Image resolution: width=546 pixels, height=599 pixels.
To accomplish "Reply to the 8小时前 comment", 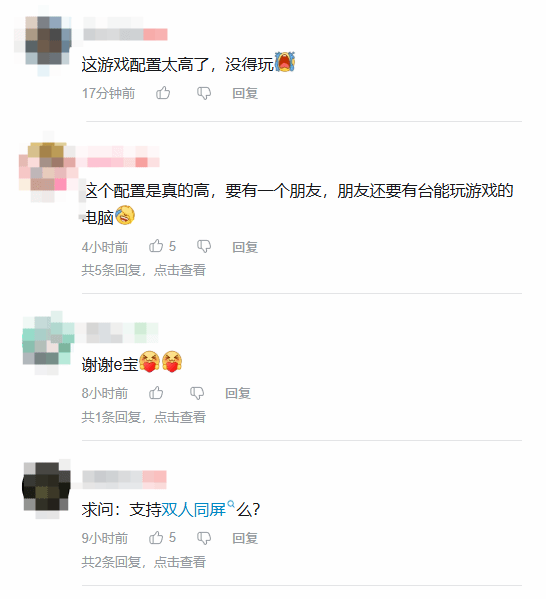I will [x=238, y=393].
